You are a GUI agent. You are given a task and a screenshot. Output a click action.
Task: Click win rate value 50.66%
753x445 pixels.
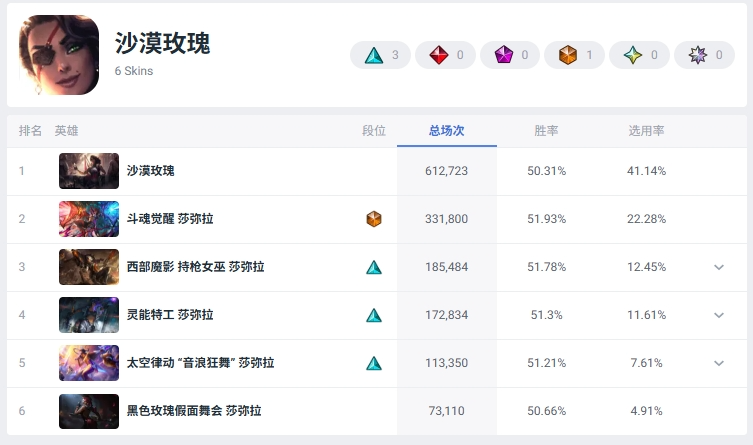coord(547,411)
